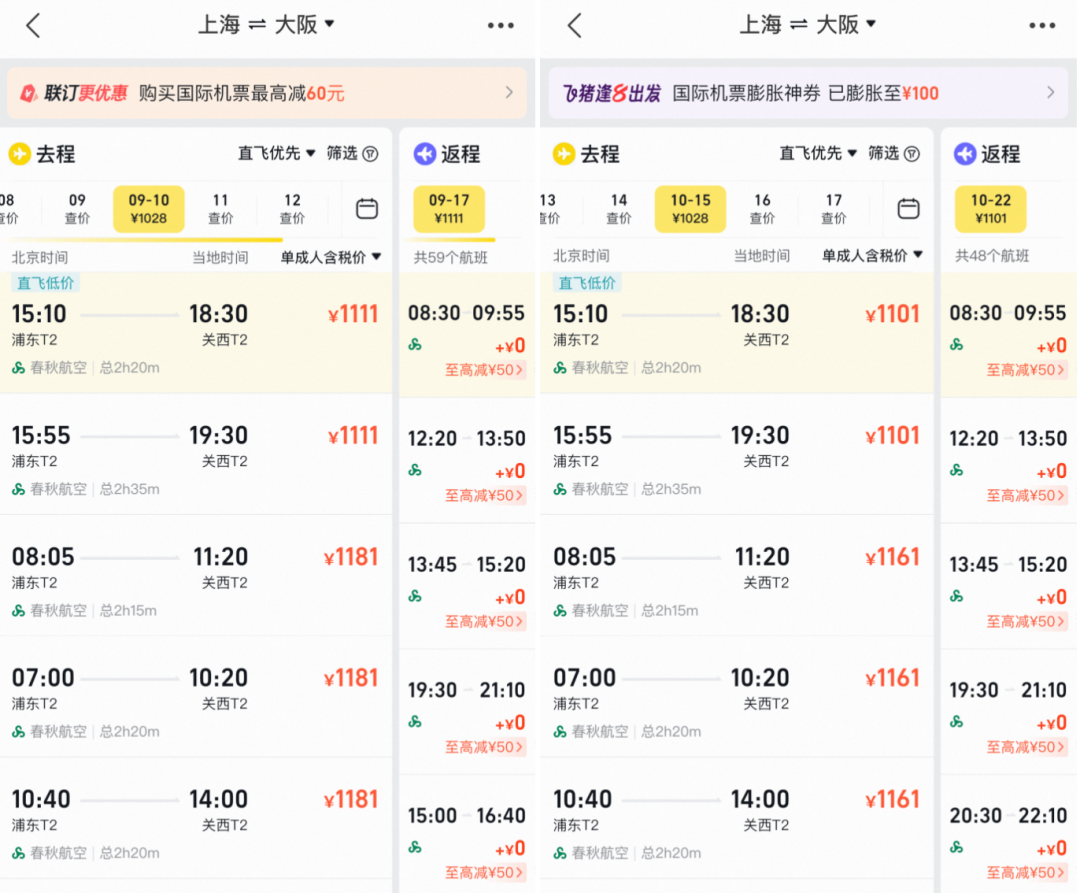The image size is (1080, 893).
Task: Open the 联订更优惠 promotion banner
Action: click(x=265, y=93)
